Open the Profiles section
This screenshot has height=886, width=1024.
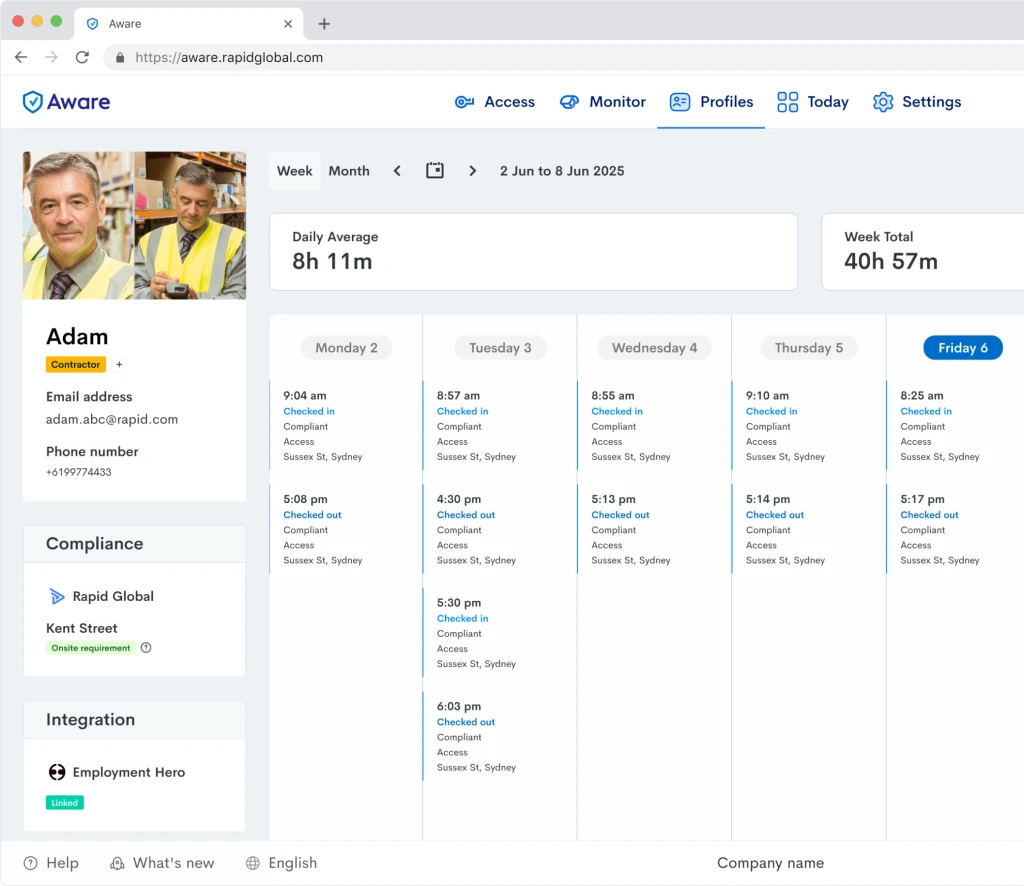pos(711,102)
